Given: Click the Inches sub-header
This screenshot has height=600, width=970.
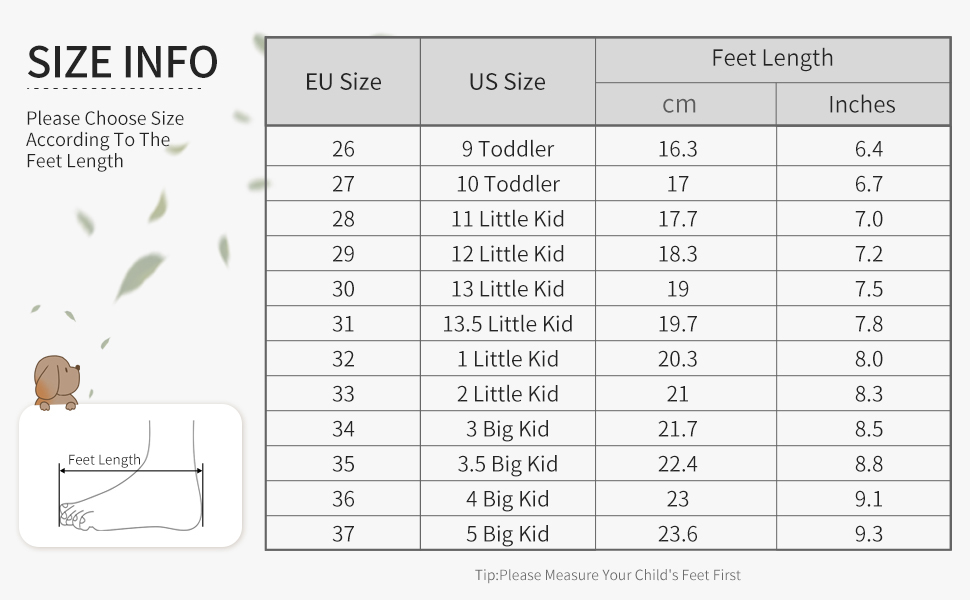Looking at the screenshot, I should click(862, 104).
